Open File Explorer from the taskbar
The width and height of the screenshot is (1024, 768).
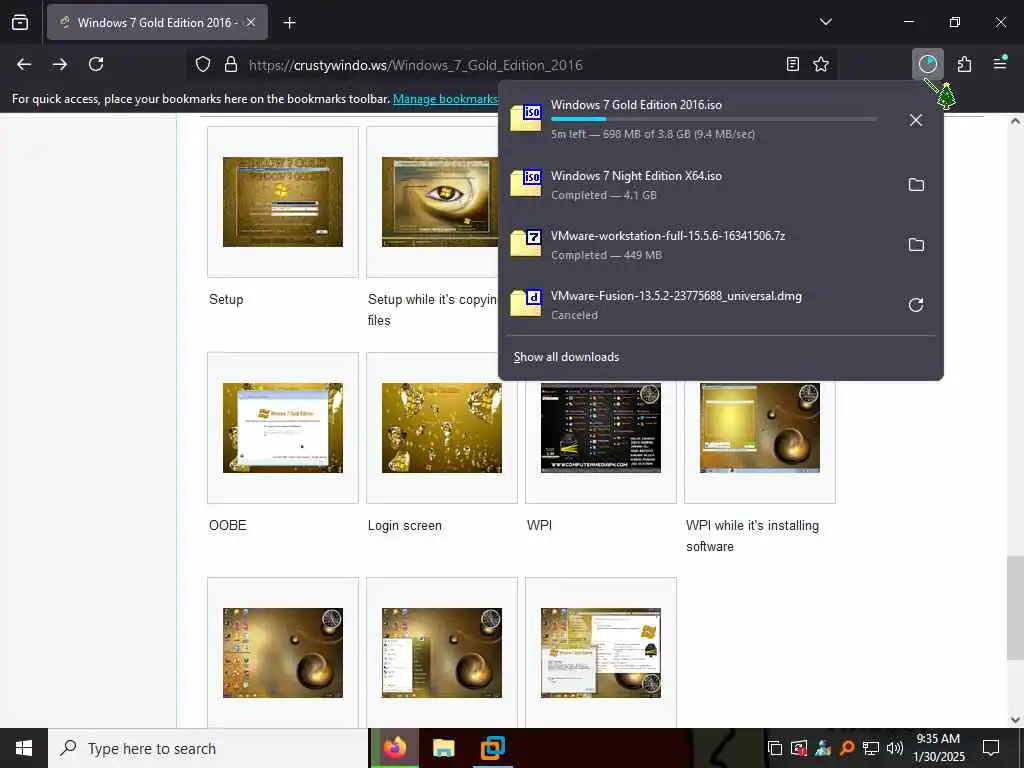coord(443,748)
